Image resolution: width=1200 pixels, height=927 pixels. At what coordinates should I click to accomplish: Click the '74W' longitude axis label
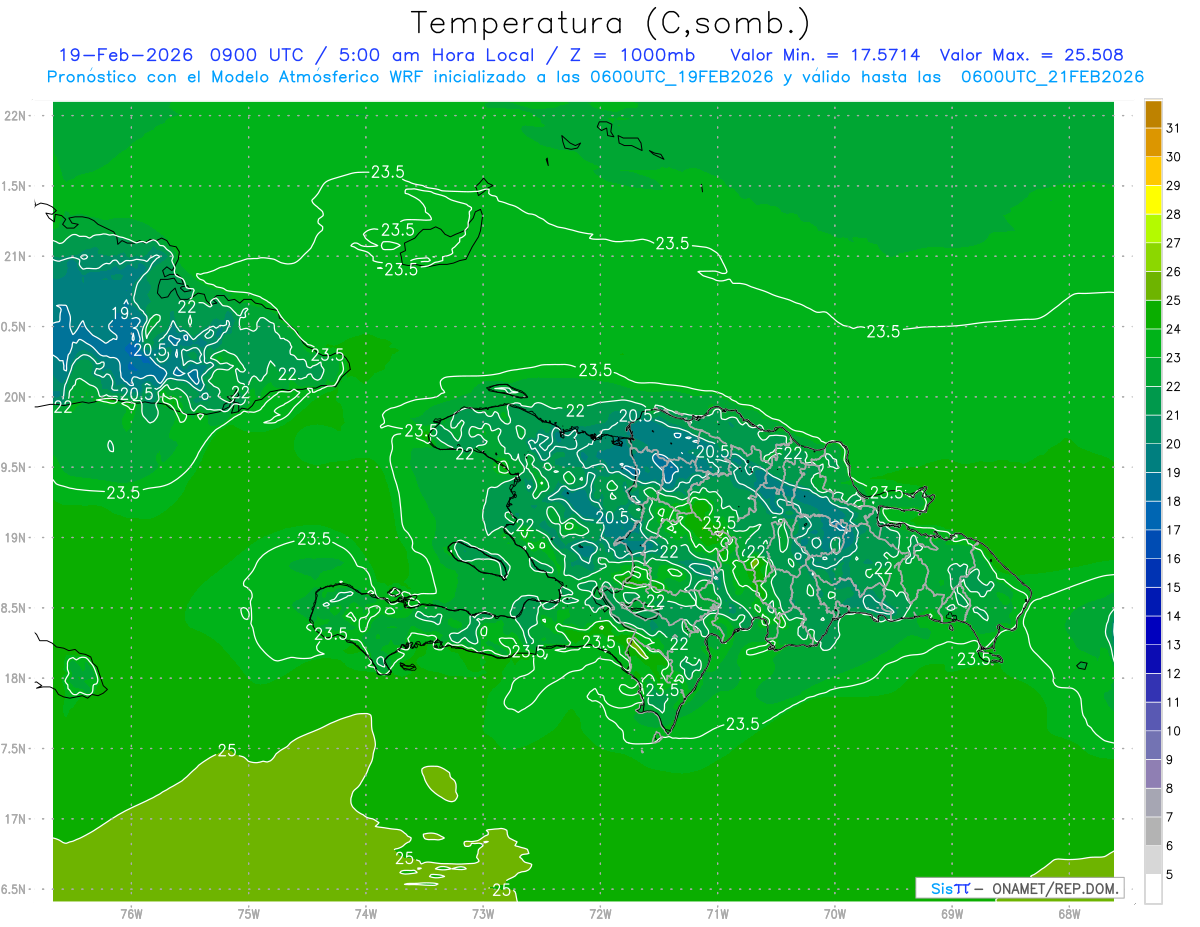pos(366,914)
